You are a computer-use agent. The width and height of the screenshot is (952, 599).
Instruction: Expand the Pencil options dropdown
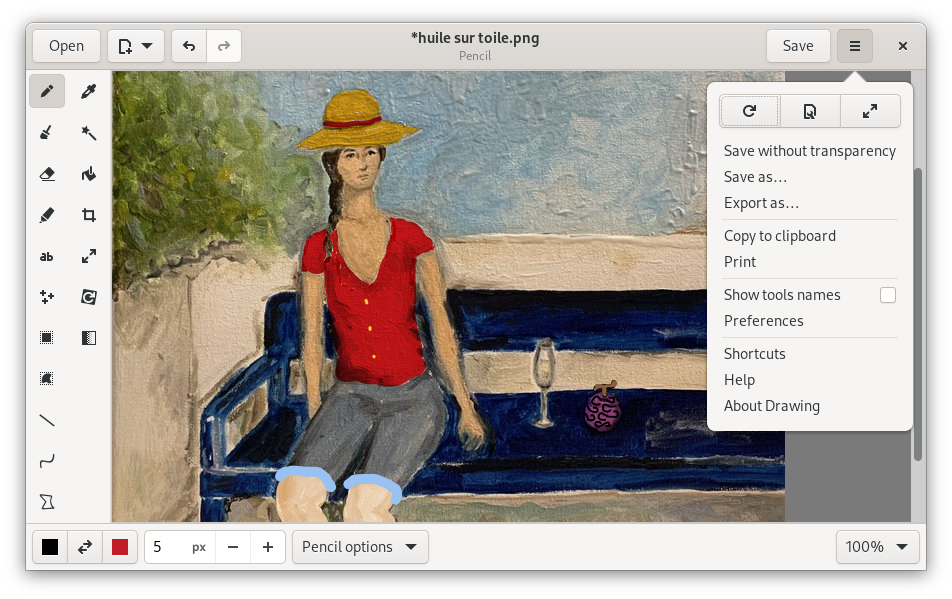coord(360,547)
